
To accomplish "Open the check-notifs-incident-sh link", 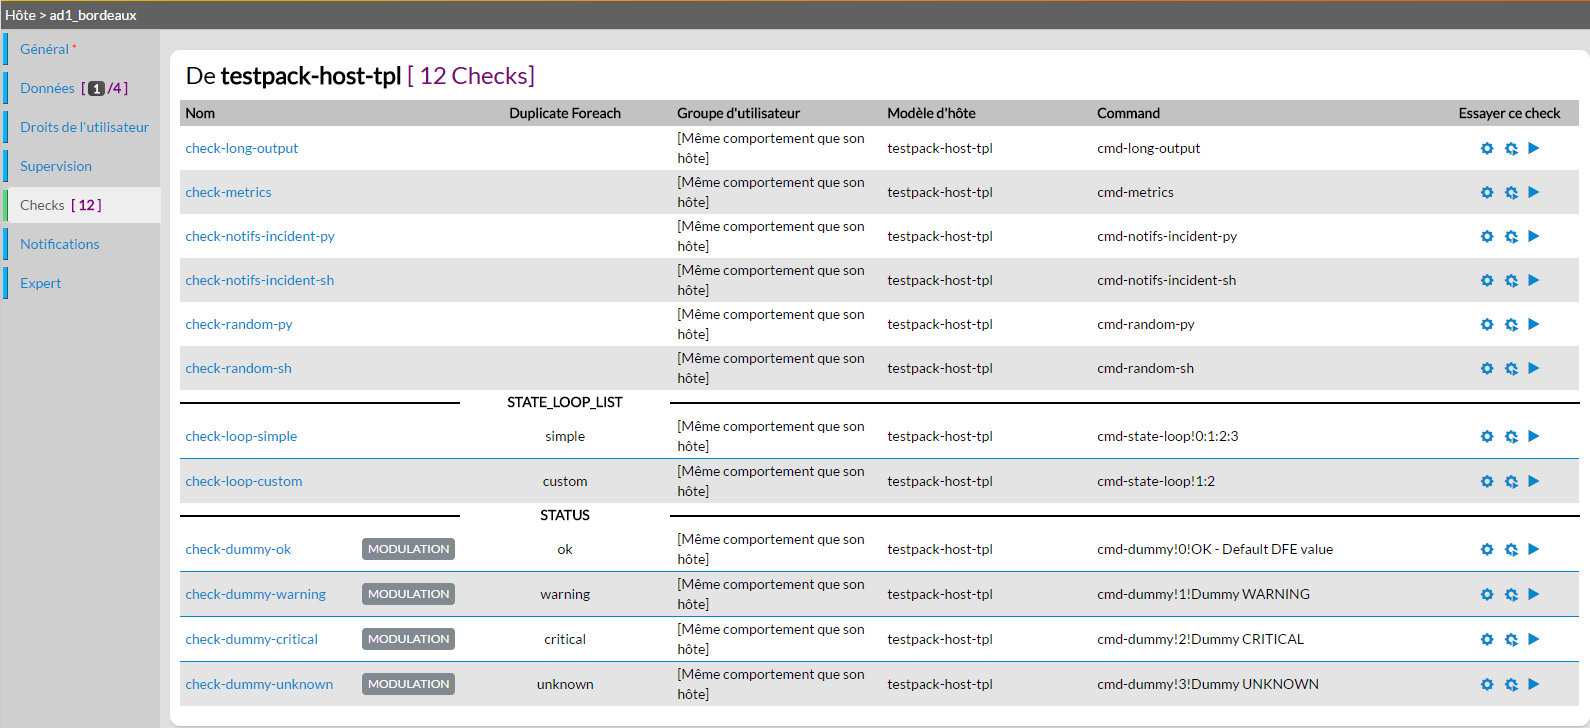I will point(260,280).
